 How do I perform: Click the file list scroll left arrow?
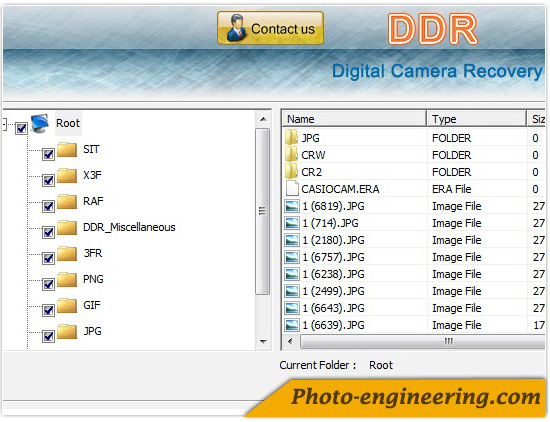[290, 341]
